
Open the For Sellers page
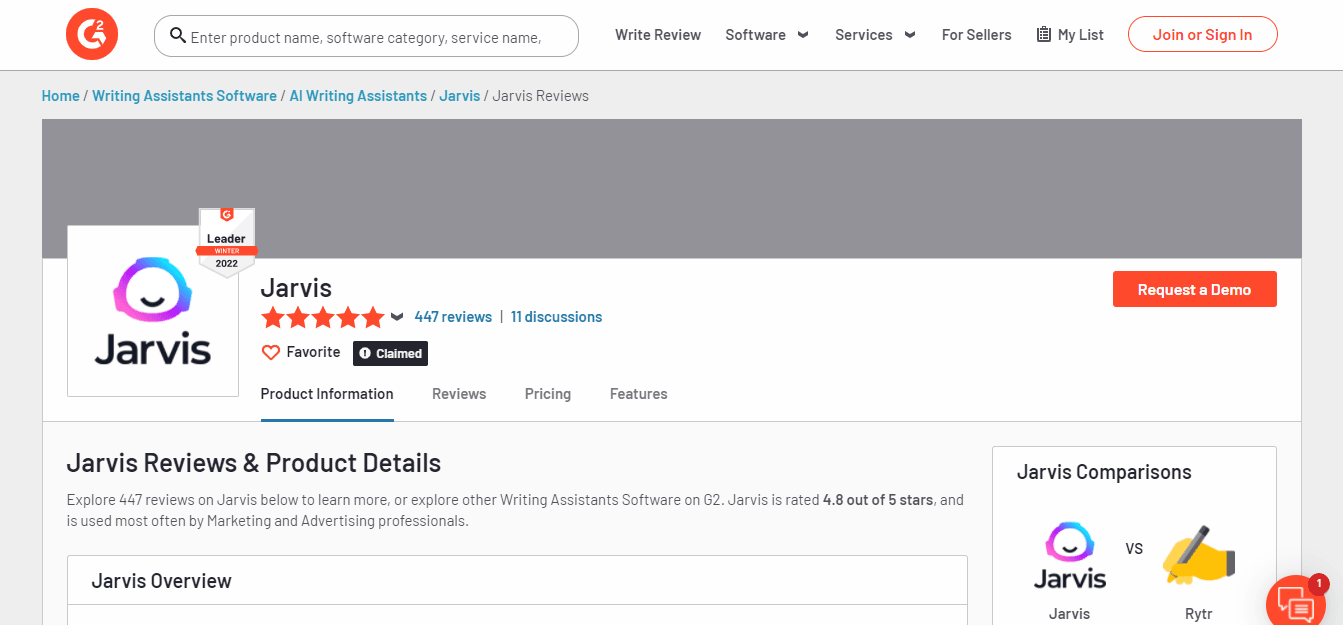976,35
